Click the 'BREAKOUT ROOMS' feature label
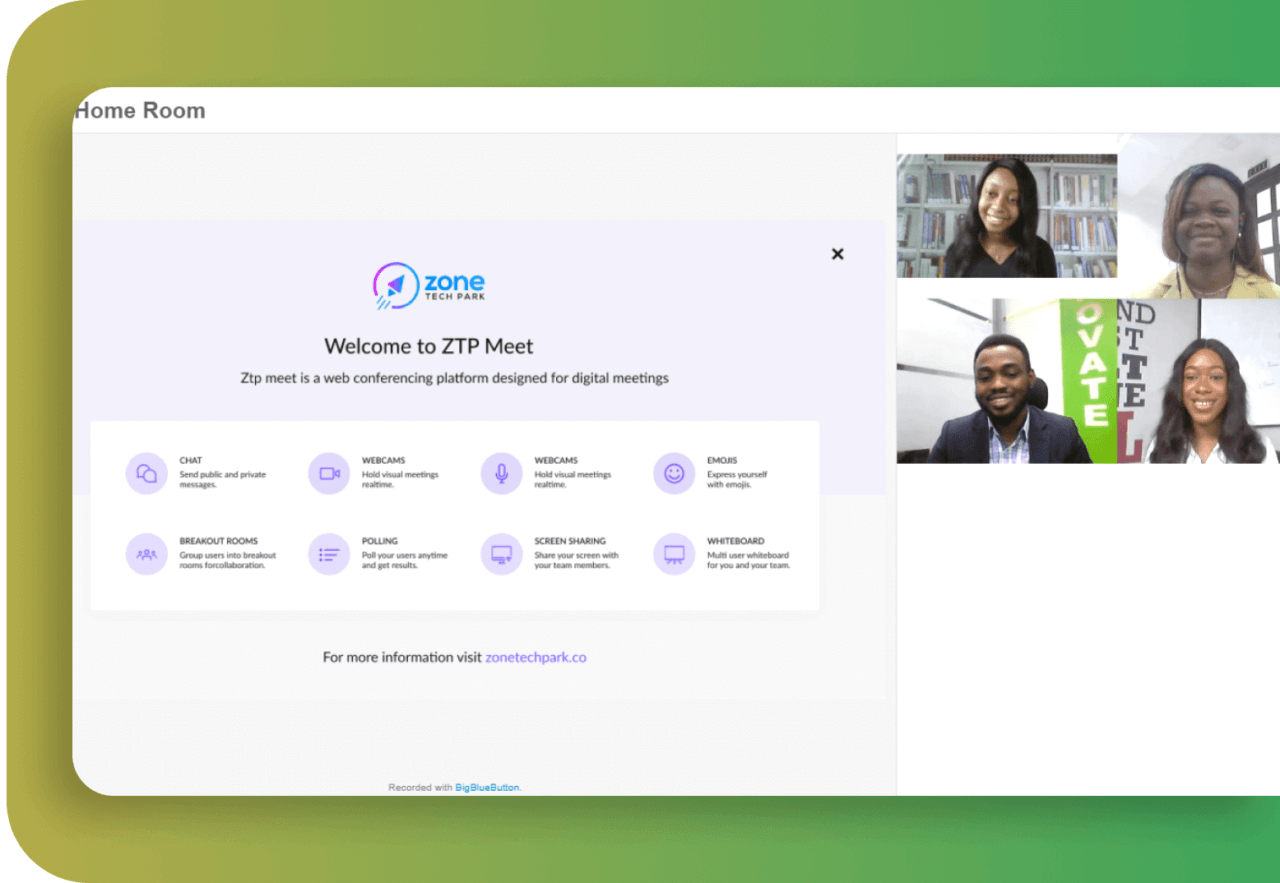1280x883 pixels. click(219, 541)
